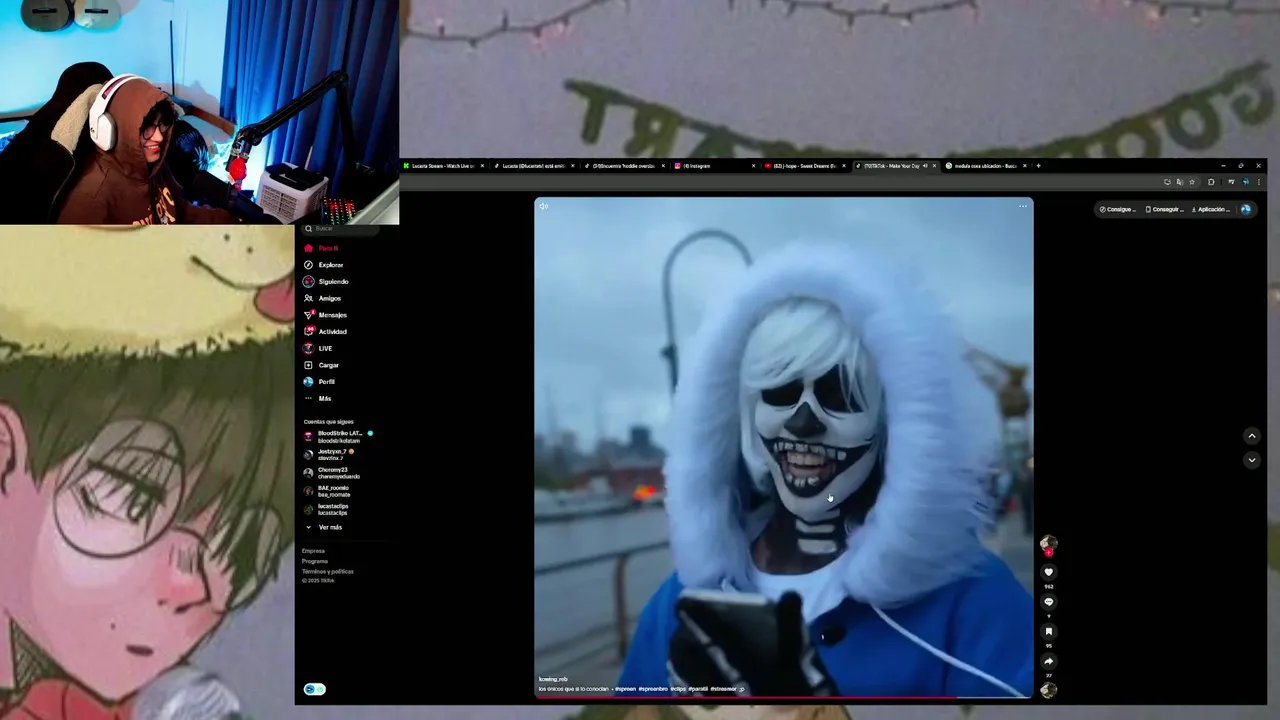Close the Instagram browser tab
Screen dimensions: 1280x720
tap(753, 166)
